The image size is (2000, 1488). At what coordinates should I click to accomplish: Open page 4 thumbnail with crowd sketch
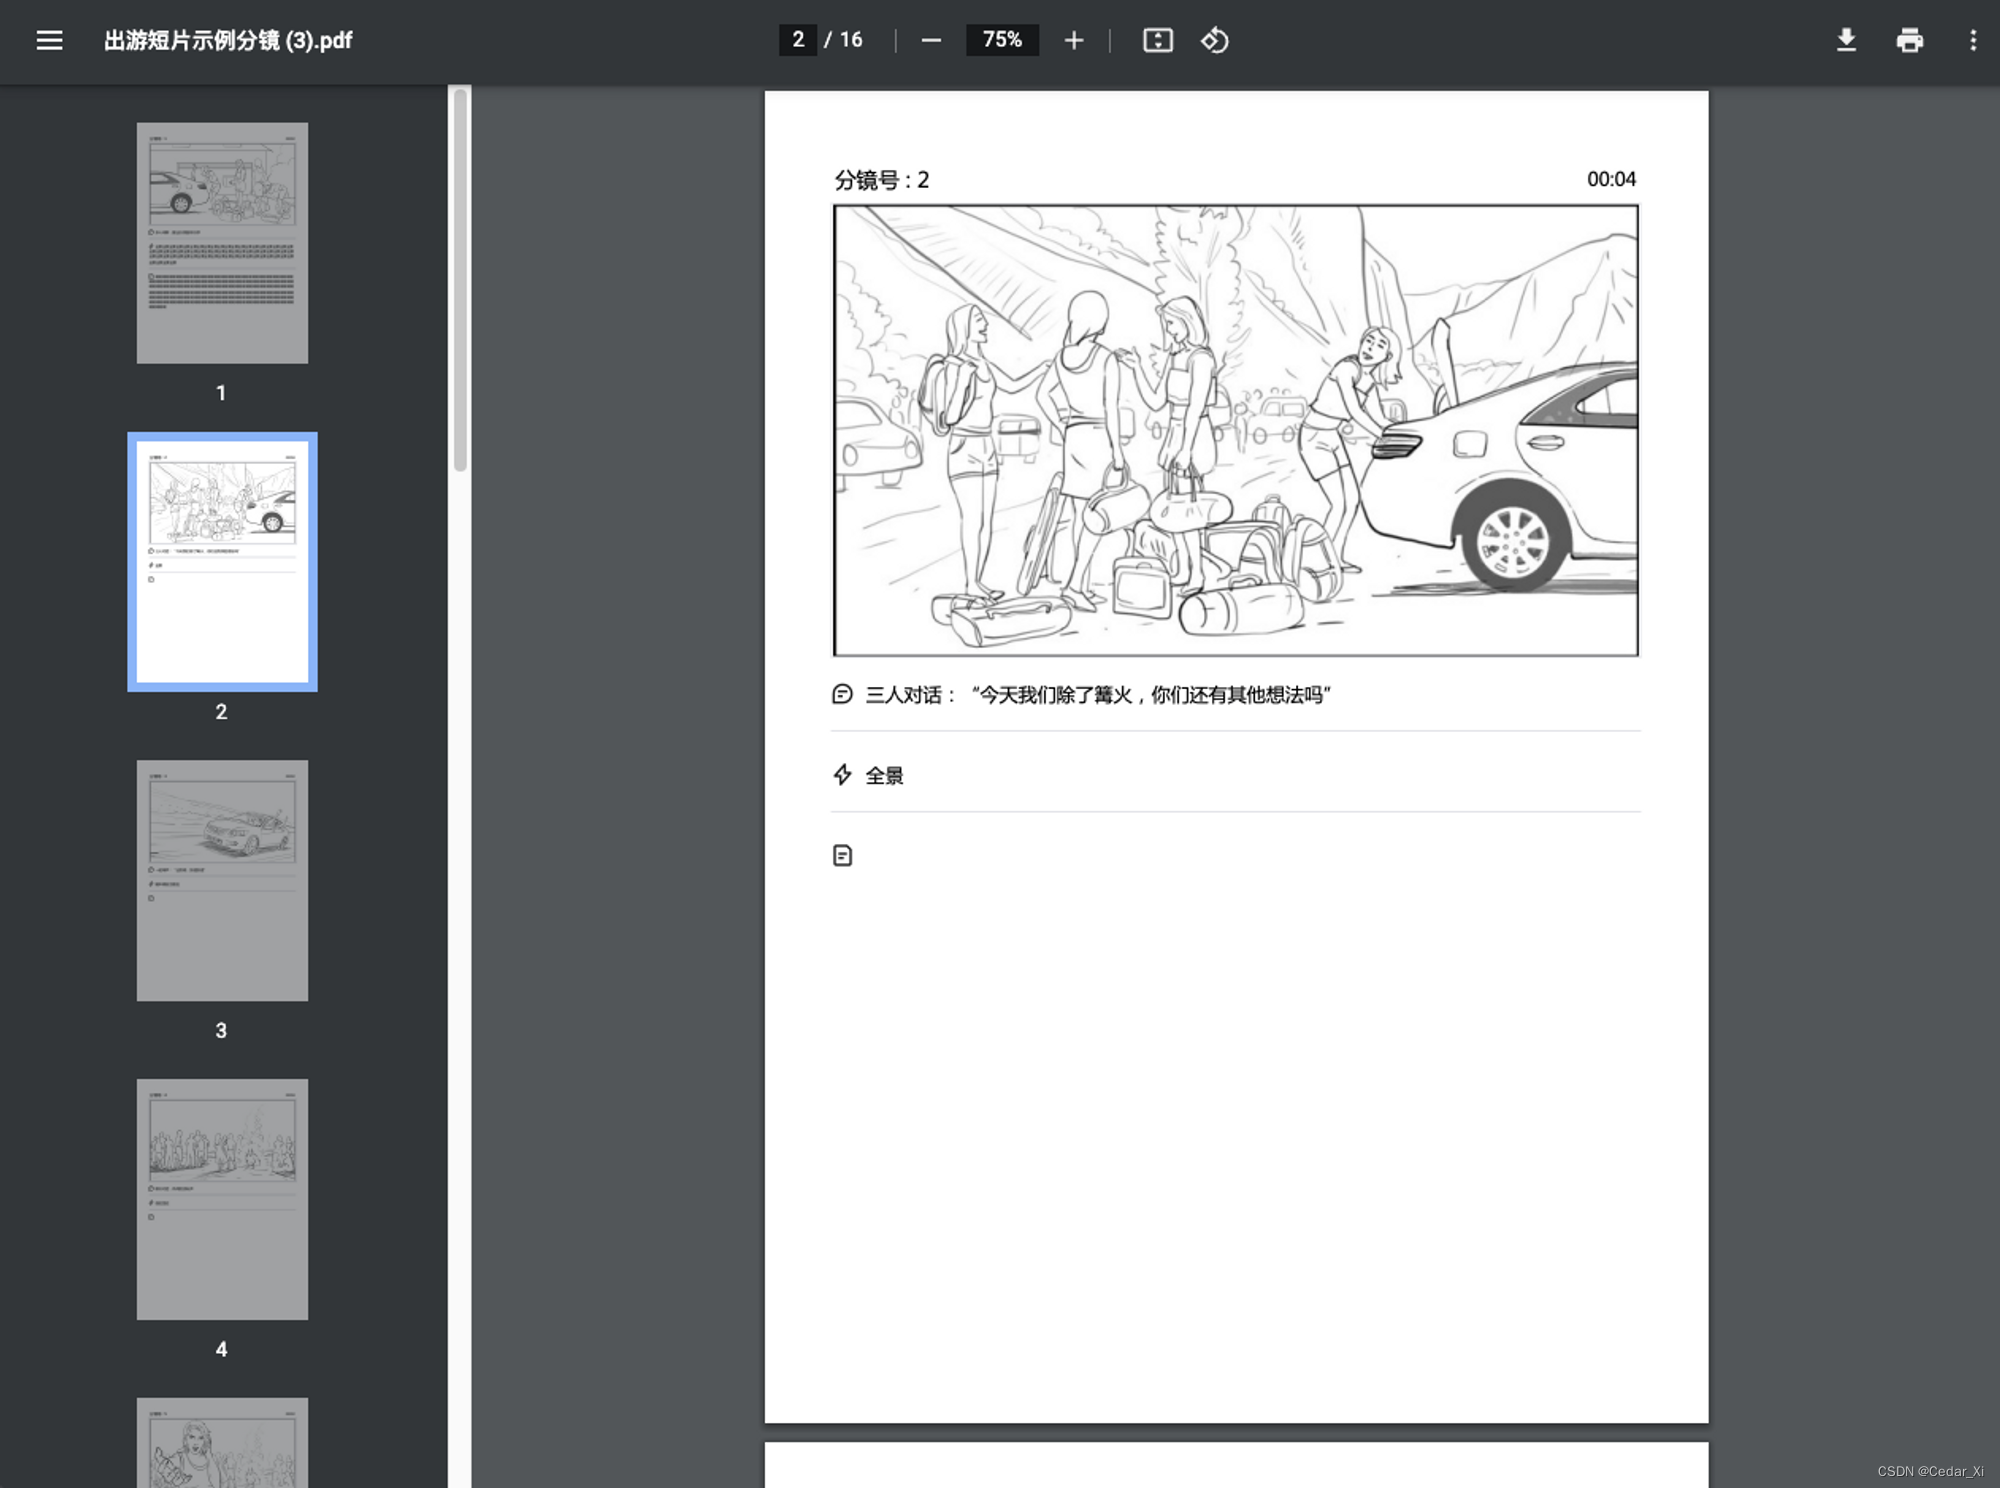[x=222, y=1198]
